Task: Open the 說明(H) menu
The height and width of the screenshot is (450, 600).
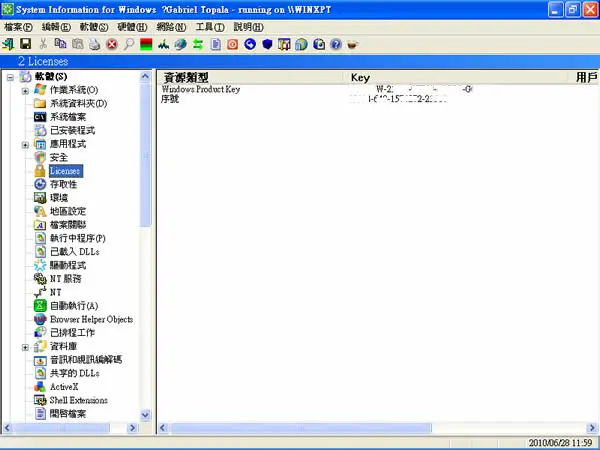Action: coord(248,27)
